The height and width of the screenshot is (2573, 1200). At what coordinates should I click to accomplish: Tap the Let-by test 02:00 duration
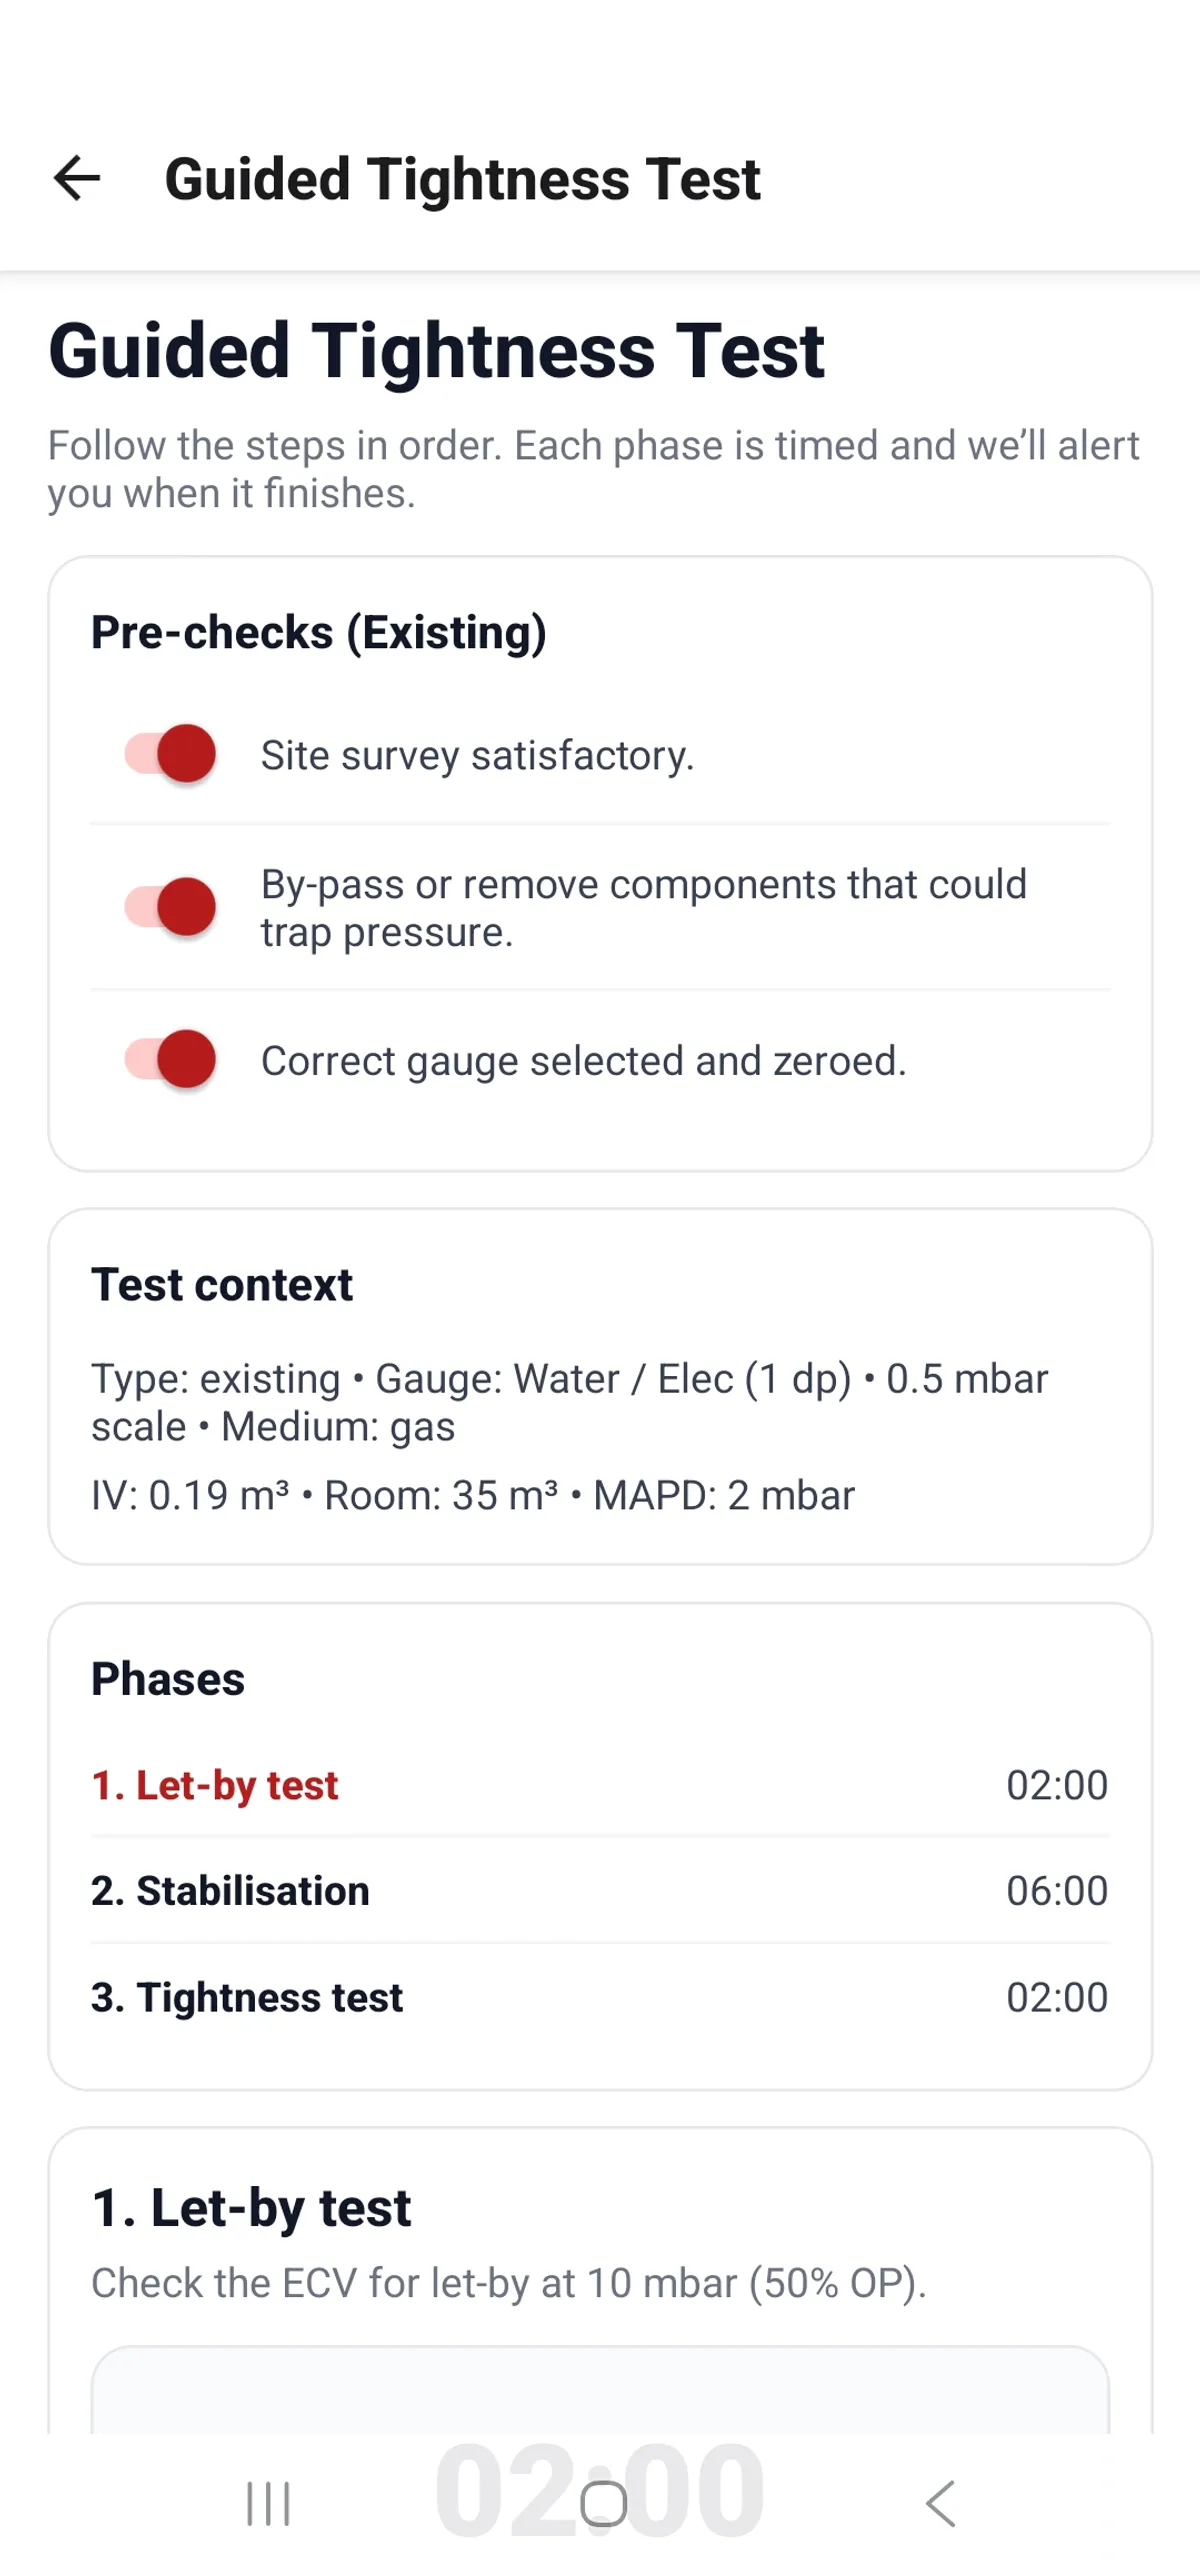click(1056, 1785)
